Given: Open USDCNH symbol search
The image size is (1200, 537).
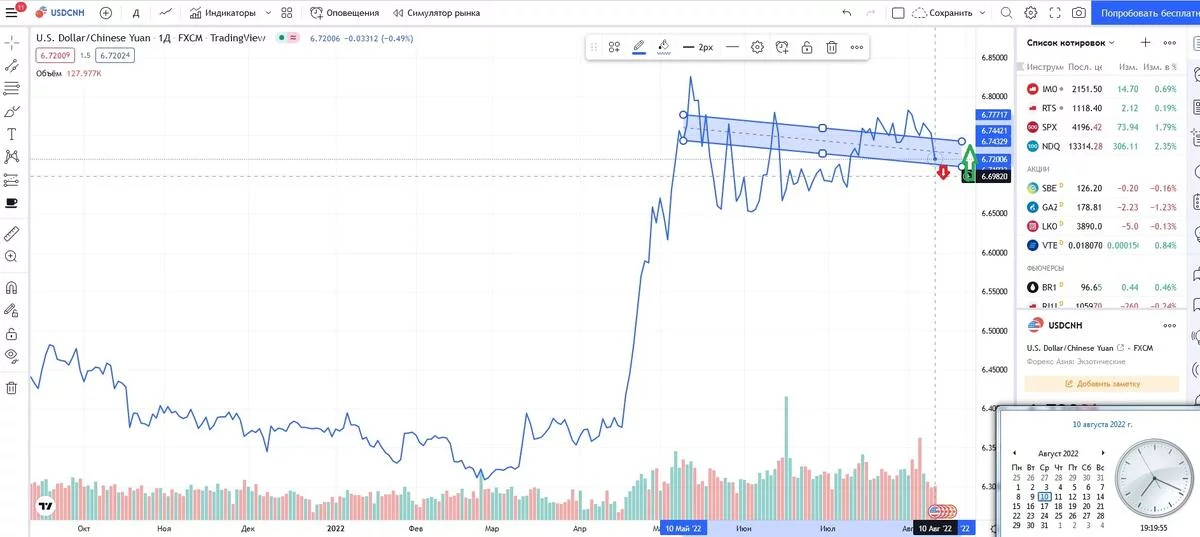Looking at the screenshot, I should [59, 13].
